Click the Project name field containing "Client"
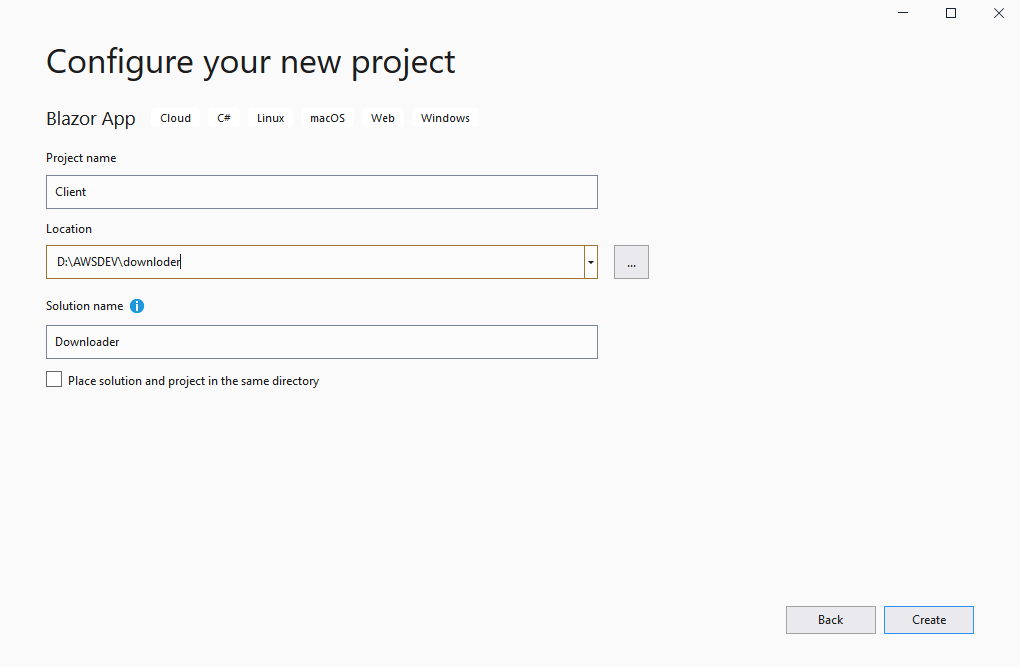 click(x=321, y=191)
